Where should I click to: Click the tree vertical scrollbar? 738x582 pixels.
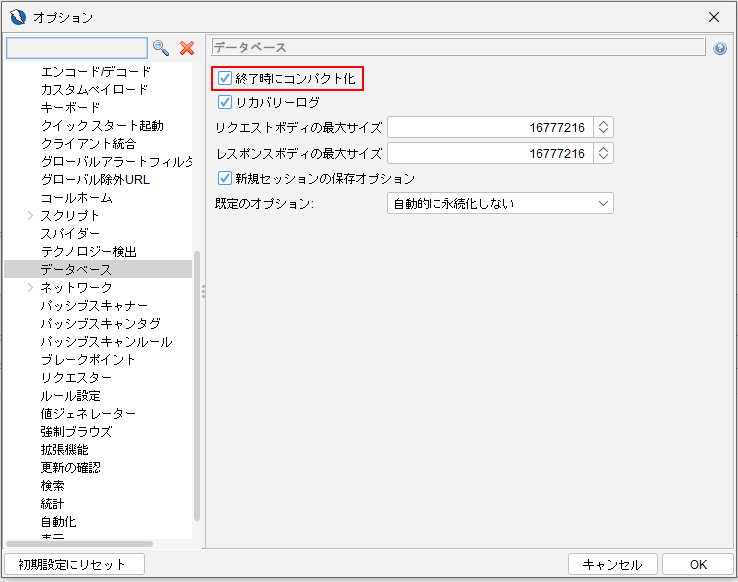pyautogui.click(x=197, y=386)
